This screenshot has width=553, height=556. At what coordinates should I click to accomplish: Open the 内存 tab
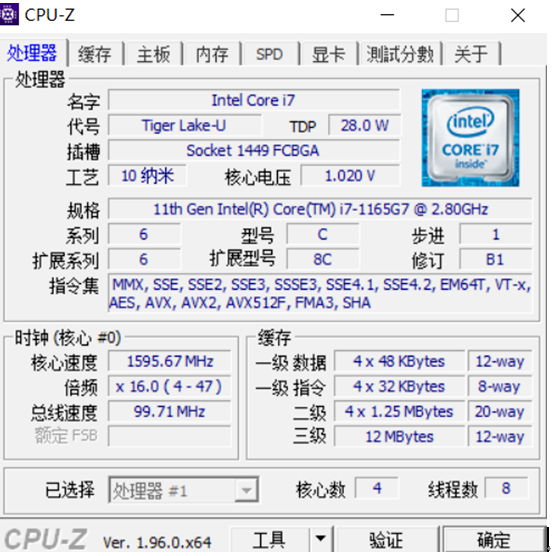(212, 54)
